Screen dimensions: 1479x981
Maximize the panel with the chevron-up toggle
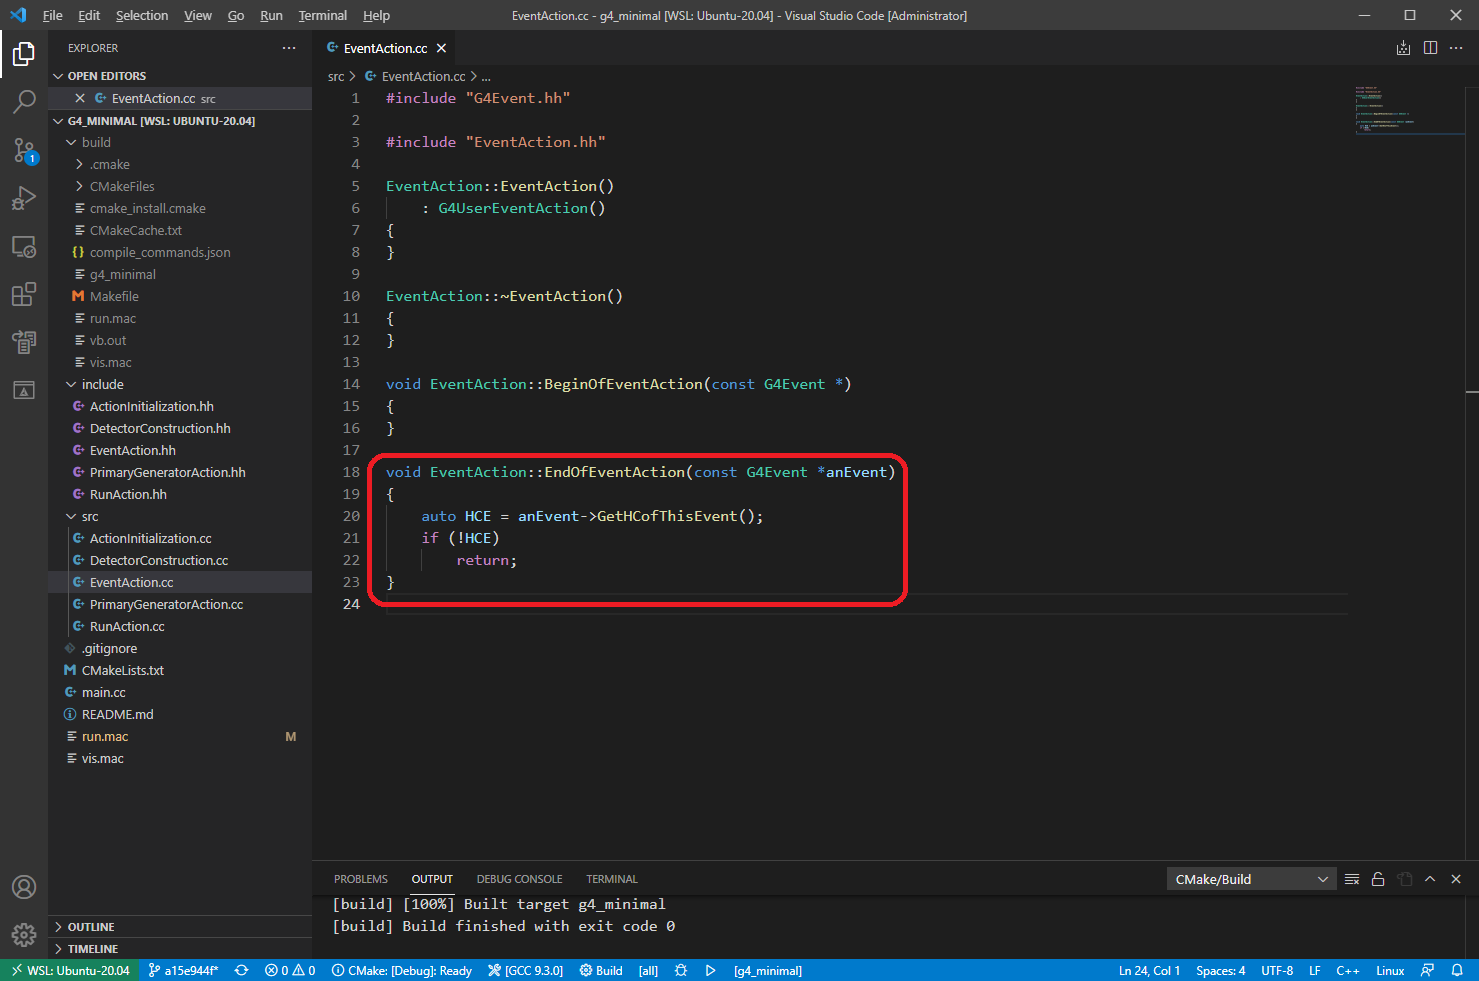point(1430,879)
